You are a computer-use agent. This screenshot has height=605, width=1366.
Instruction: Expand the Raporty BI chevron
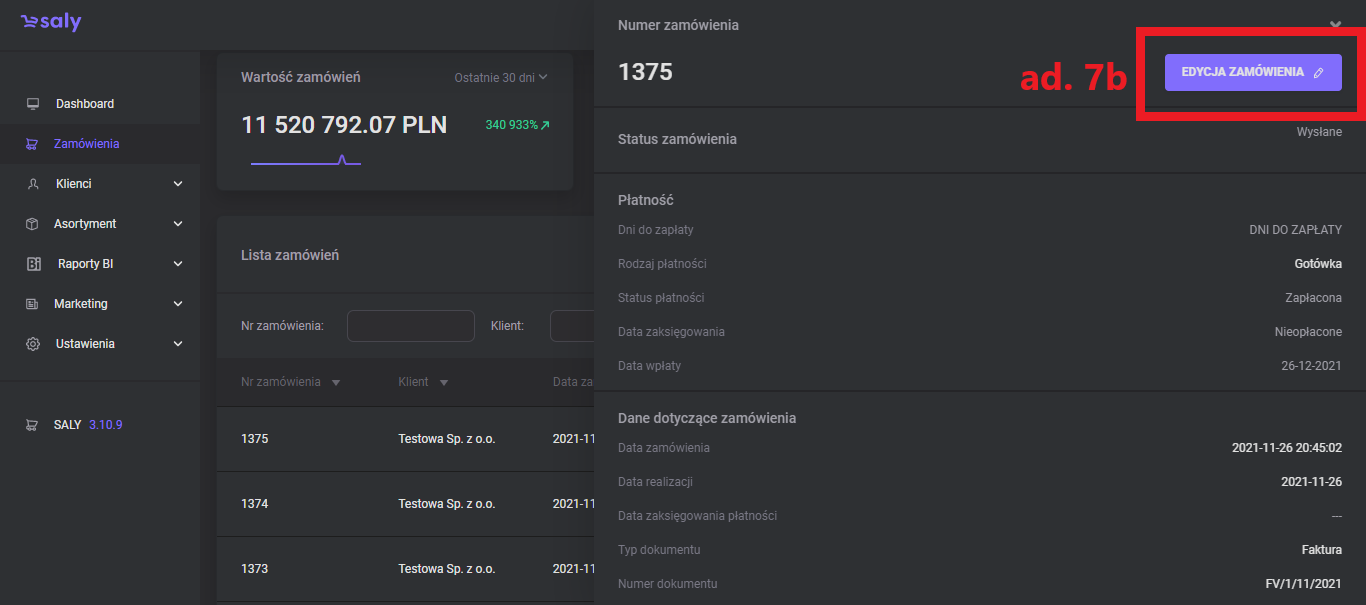pos(178,264)
